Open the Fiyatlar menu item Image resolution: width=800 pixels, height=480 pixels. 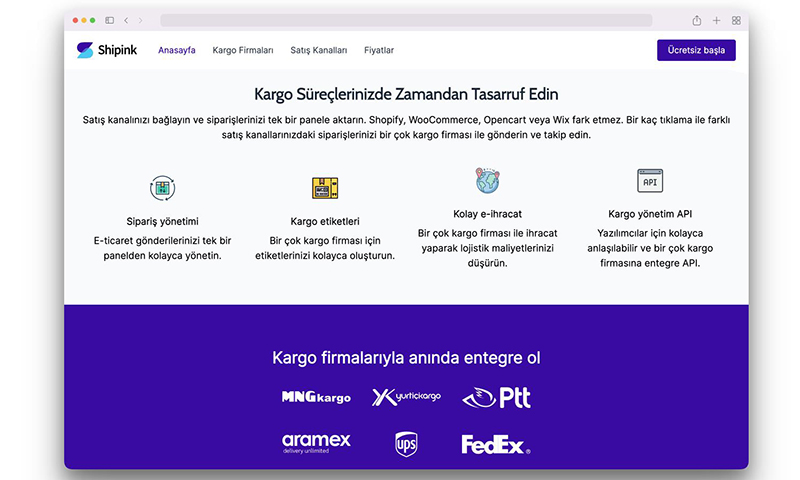tap(379, 50)
